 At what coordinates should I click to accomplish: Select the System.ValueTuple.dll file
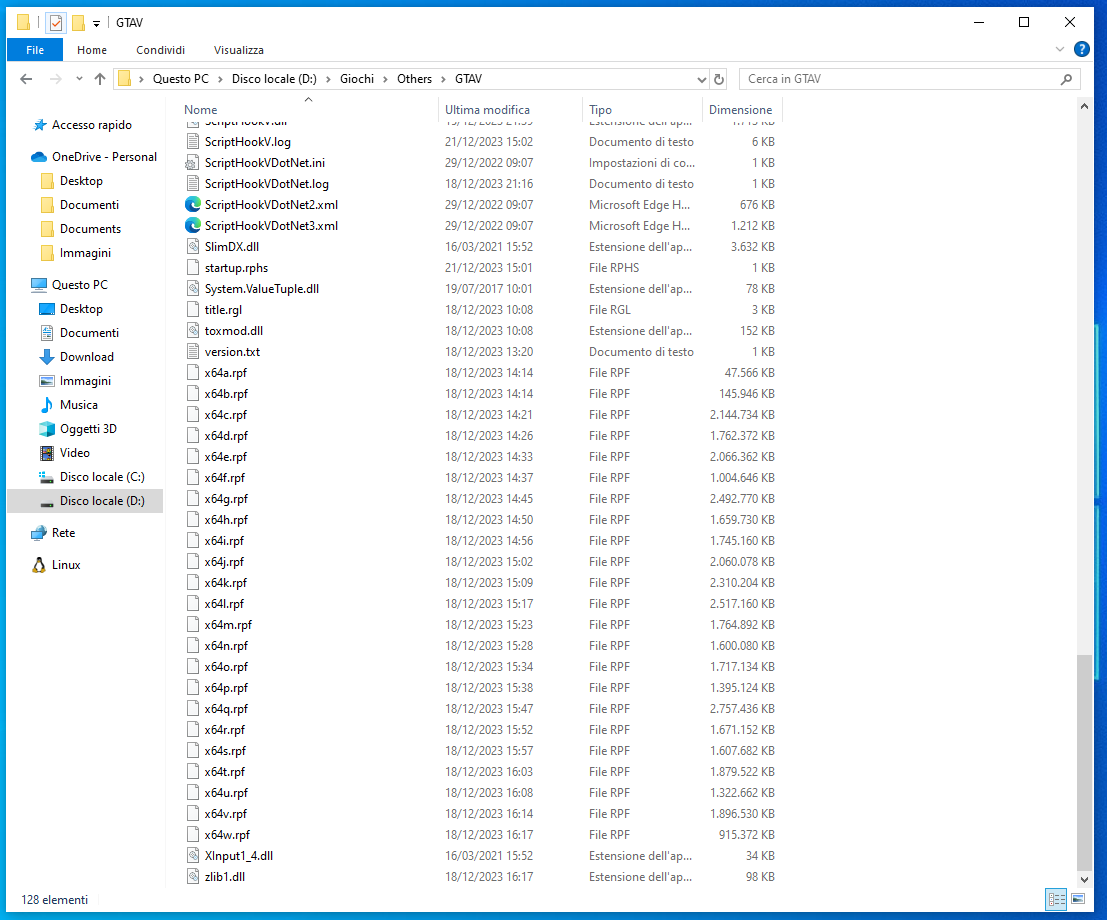[x=261, y=289]
